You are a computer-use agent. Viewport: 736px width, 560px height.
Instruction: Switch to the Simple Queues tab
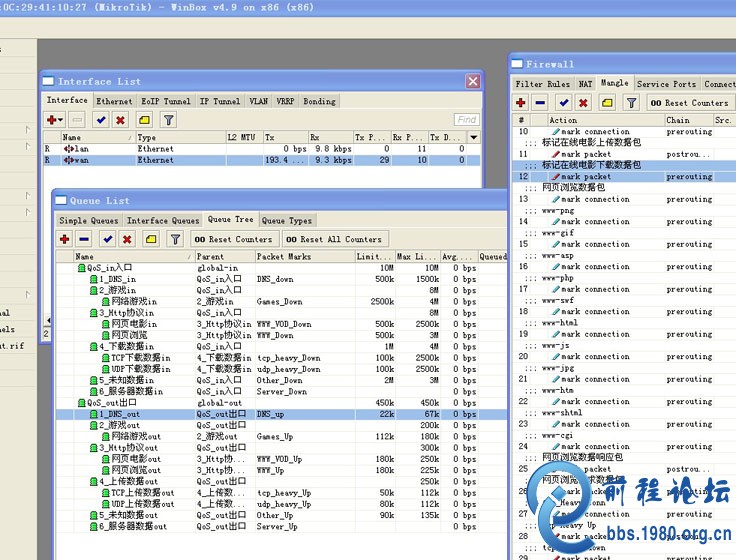[x=88, y=220]
